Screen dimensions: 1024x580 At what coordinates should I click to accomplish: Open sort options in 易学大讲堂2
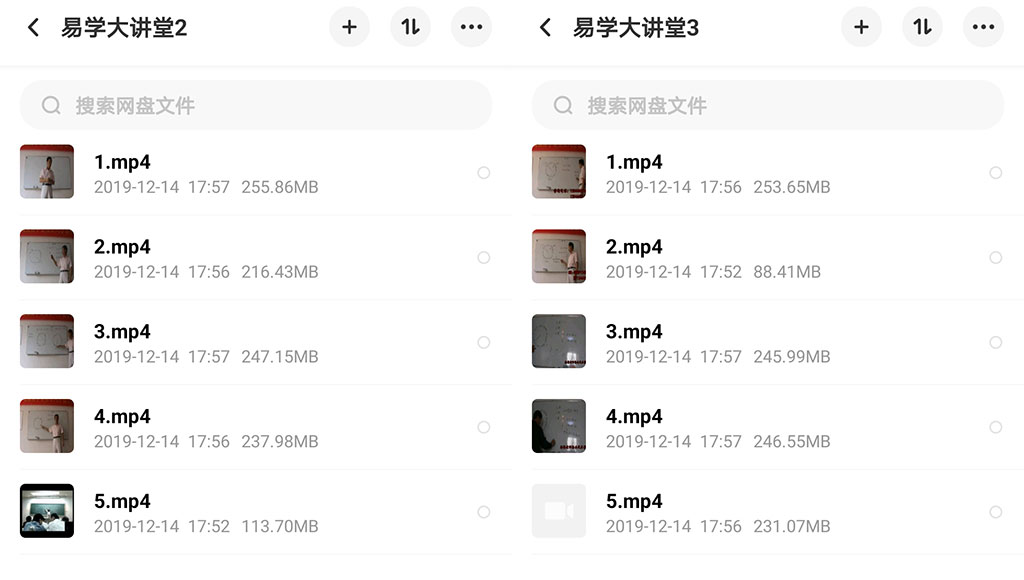[x=410, y=27]
